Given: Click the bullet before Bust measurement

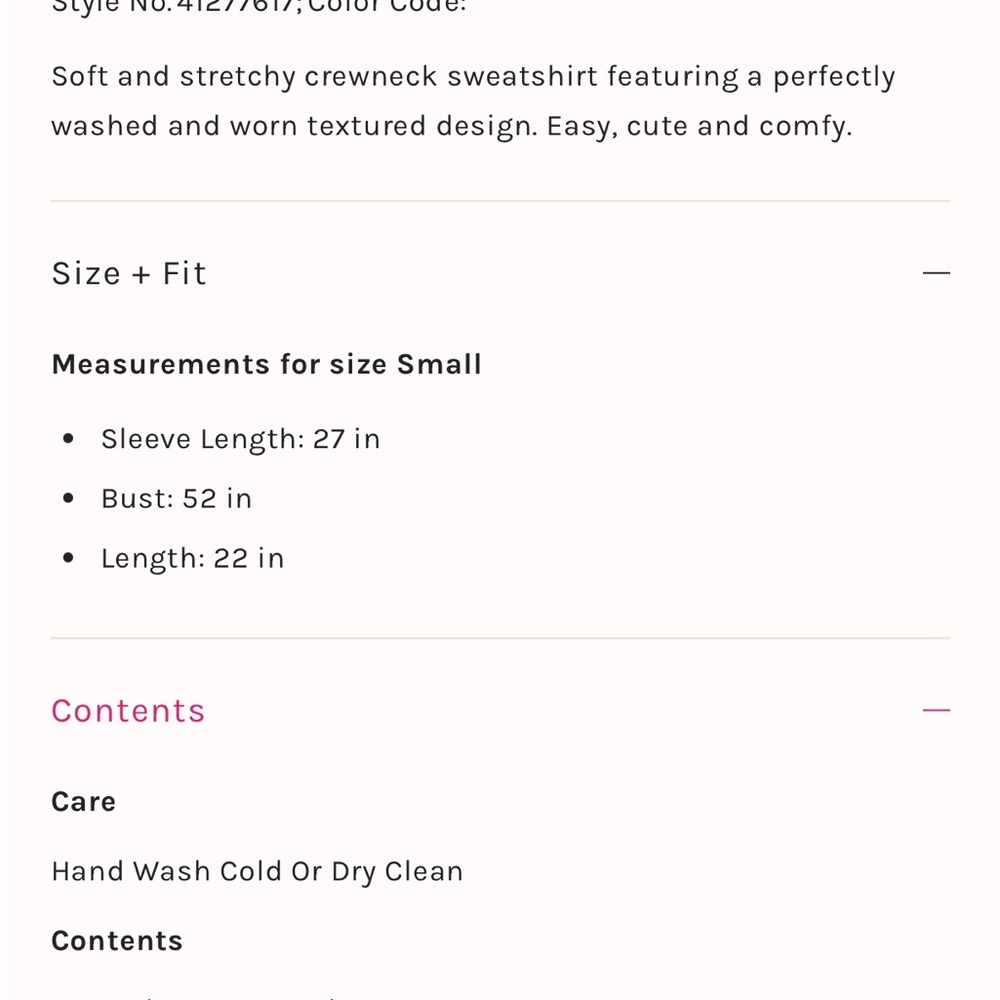Looking at the screenshot, I should point(69,498).
